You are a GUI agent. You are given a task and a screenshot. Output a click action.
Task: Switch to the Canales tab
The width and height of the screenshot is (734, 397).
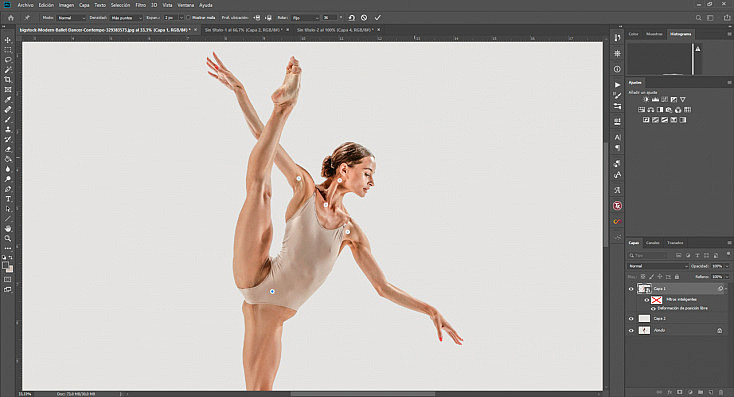pyautogui.click(x=653, y=243)
